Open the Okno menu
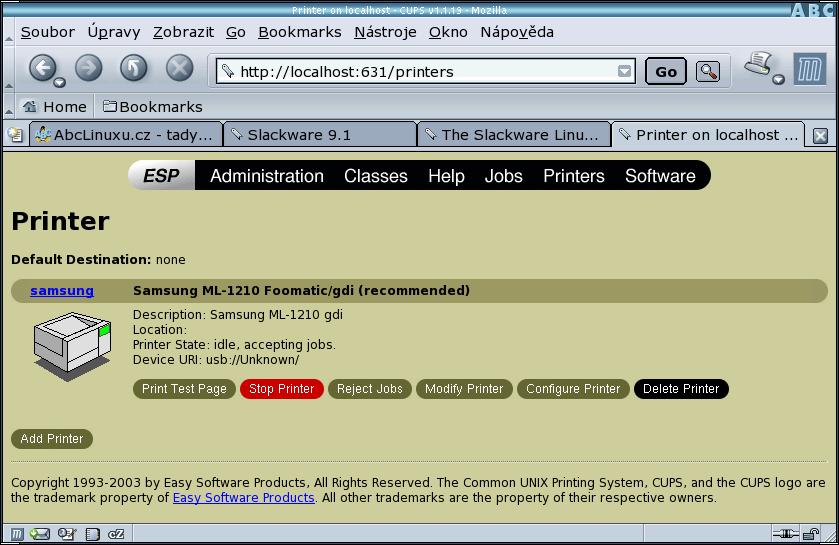839x545 pixels. point(448,32)
